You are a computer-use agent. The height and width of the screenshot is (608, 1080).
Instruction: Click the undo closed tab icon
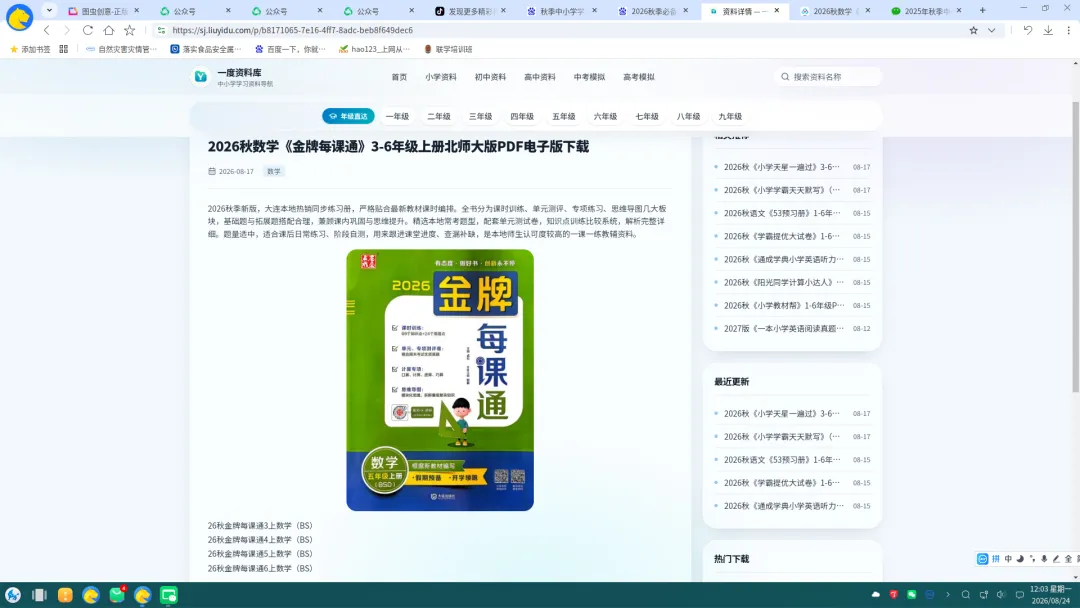1027,30
